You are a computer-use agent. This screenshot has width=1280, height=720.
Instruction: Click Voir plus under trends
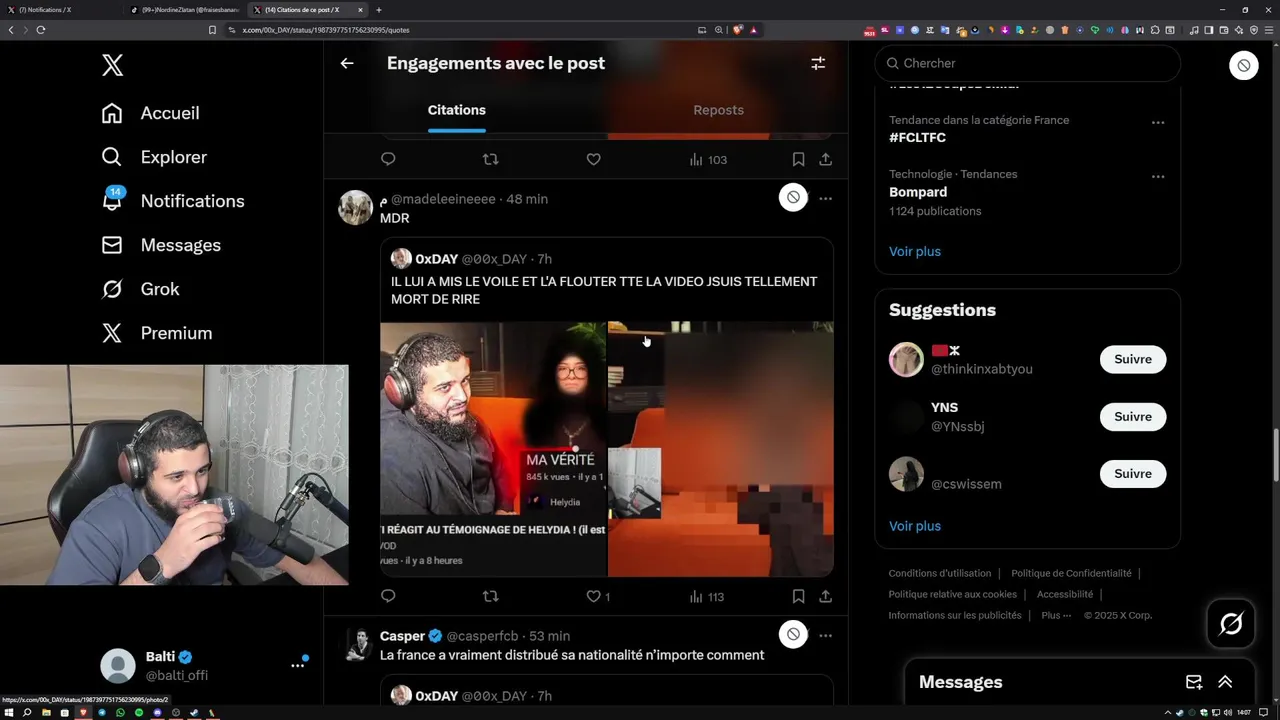coord(915,251)
